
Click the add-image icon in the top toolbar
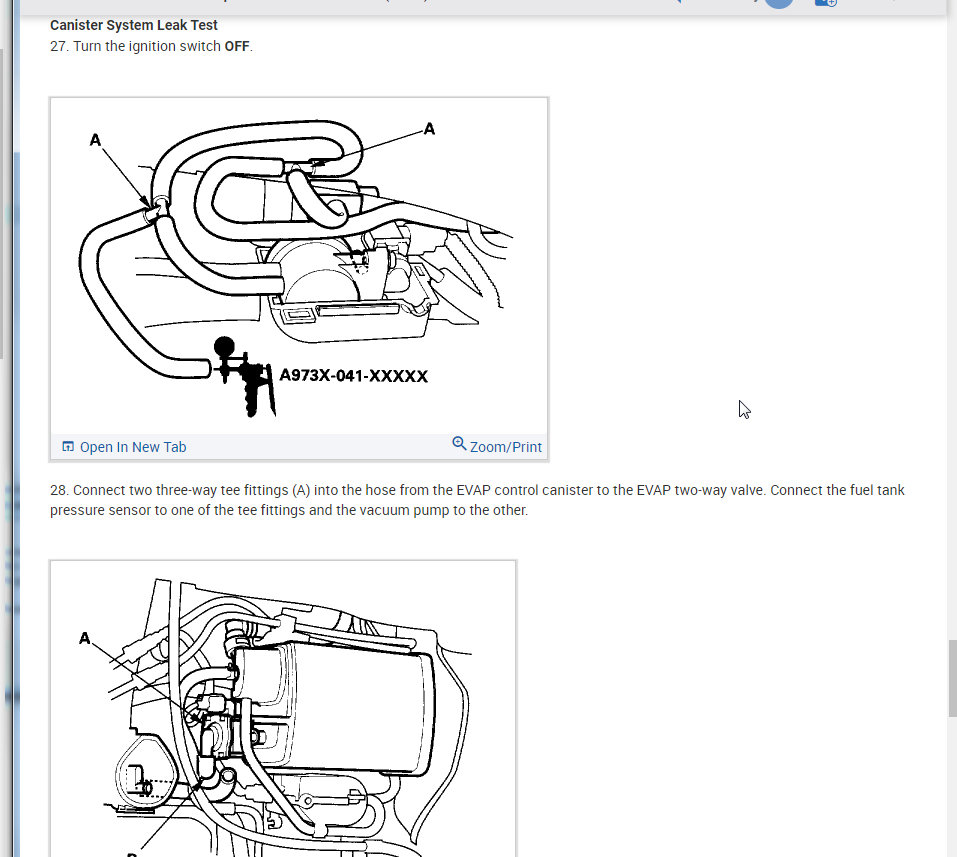click(x=825, y=4)
